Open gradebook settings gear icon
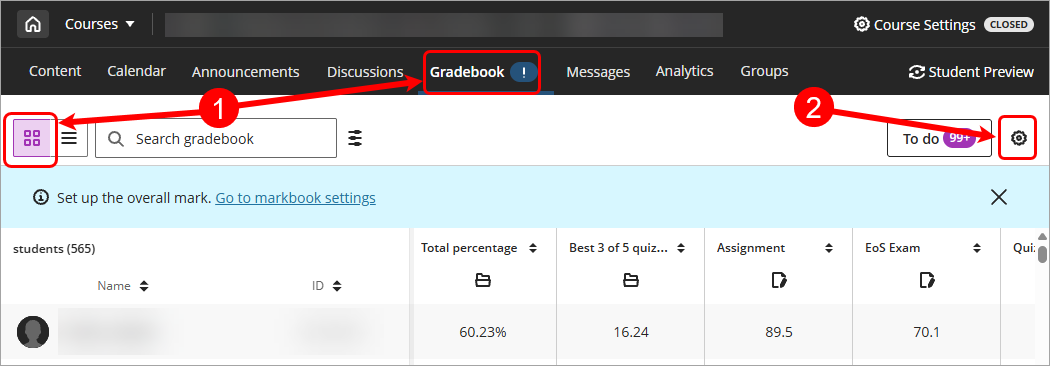 tap(1018, 139)
